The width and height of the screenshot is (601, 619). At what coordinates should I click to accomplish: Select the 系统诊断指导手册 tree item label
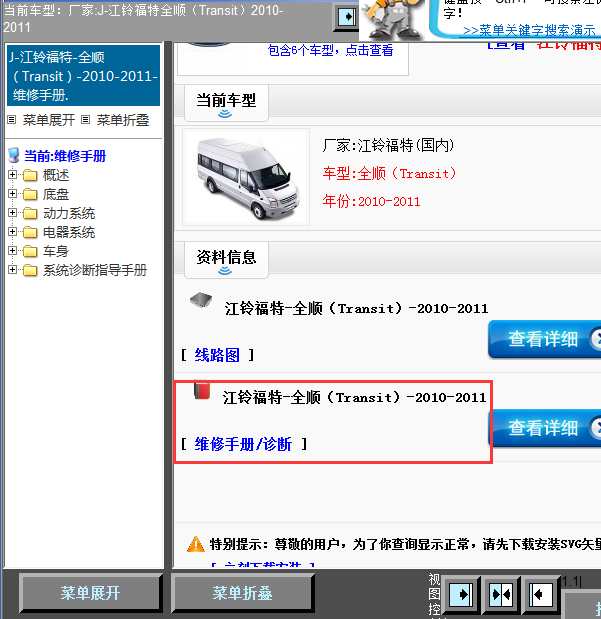pos(95,270)
